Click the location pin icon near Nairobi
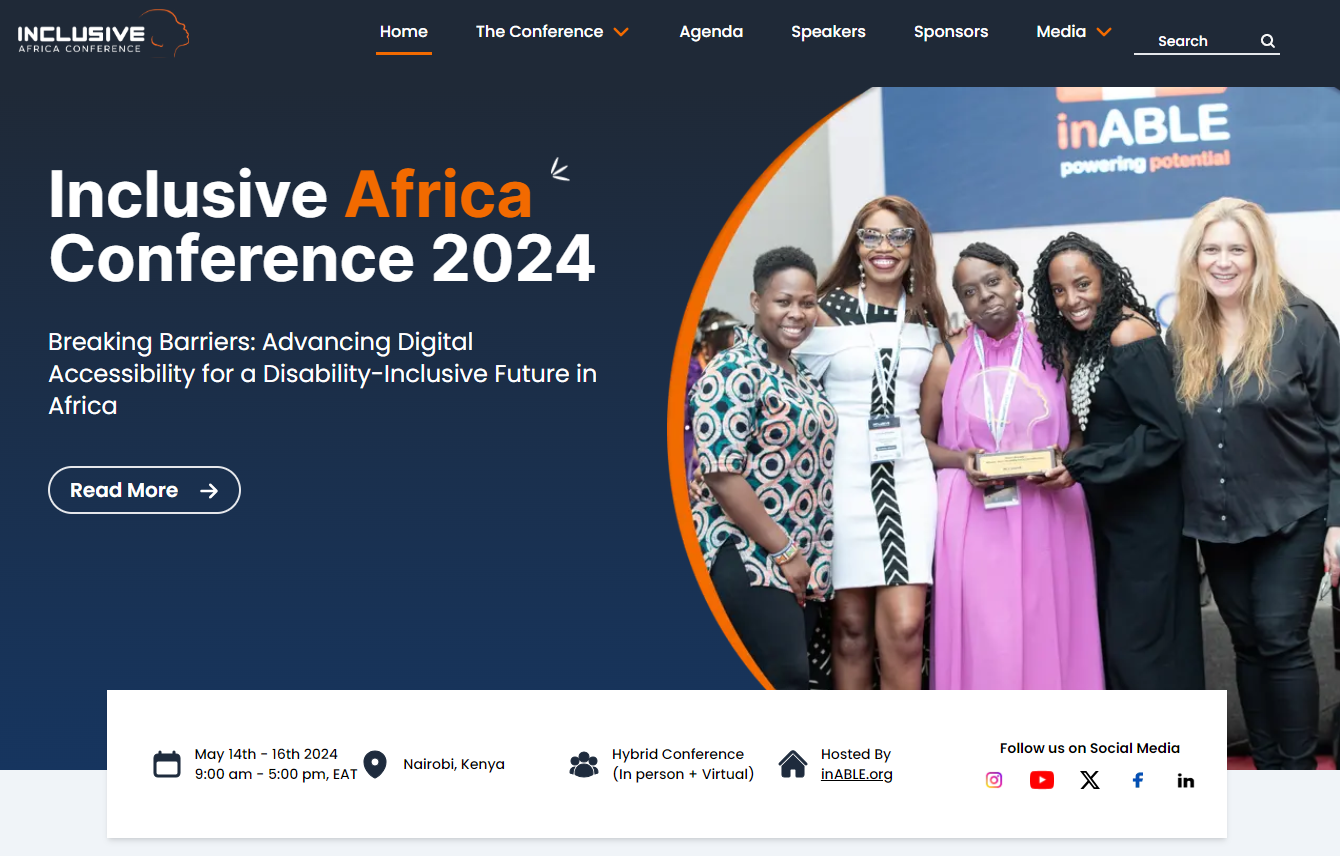This screenshot has width=1340, height=856. click(375, 765)
